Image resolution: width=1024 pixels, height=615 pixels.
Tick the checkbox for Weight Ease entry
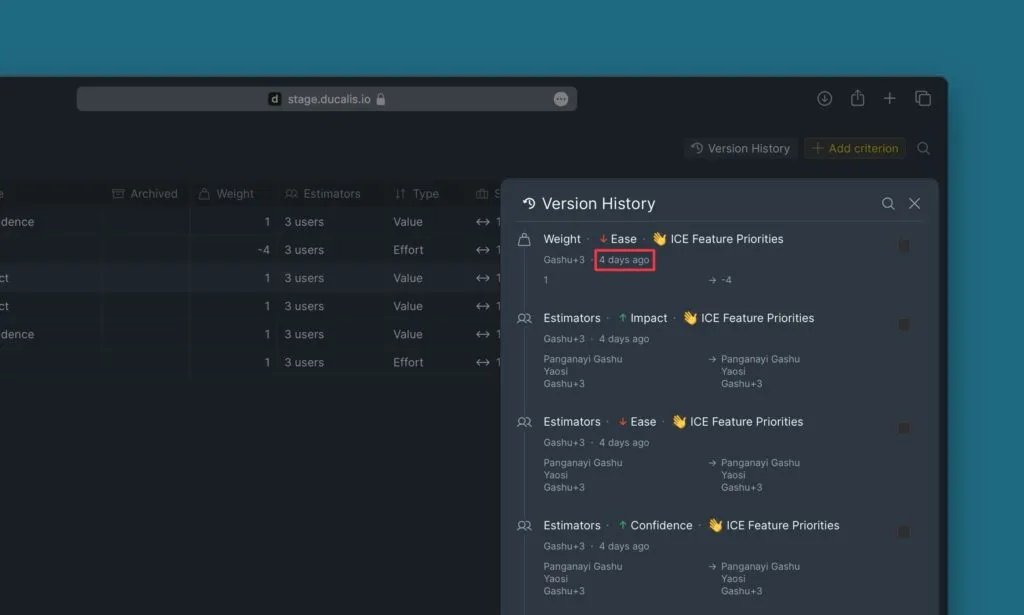tap(904, 246)
